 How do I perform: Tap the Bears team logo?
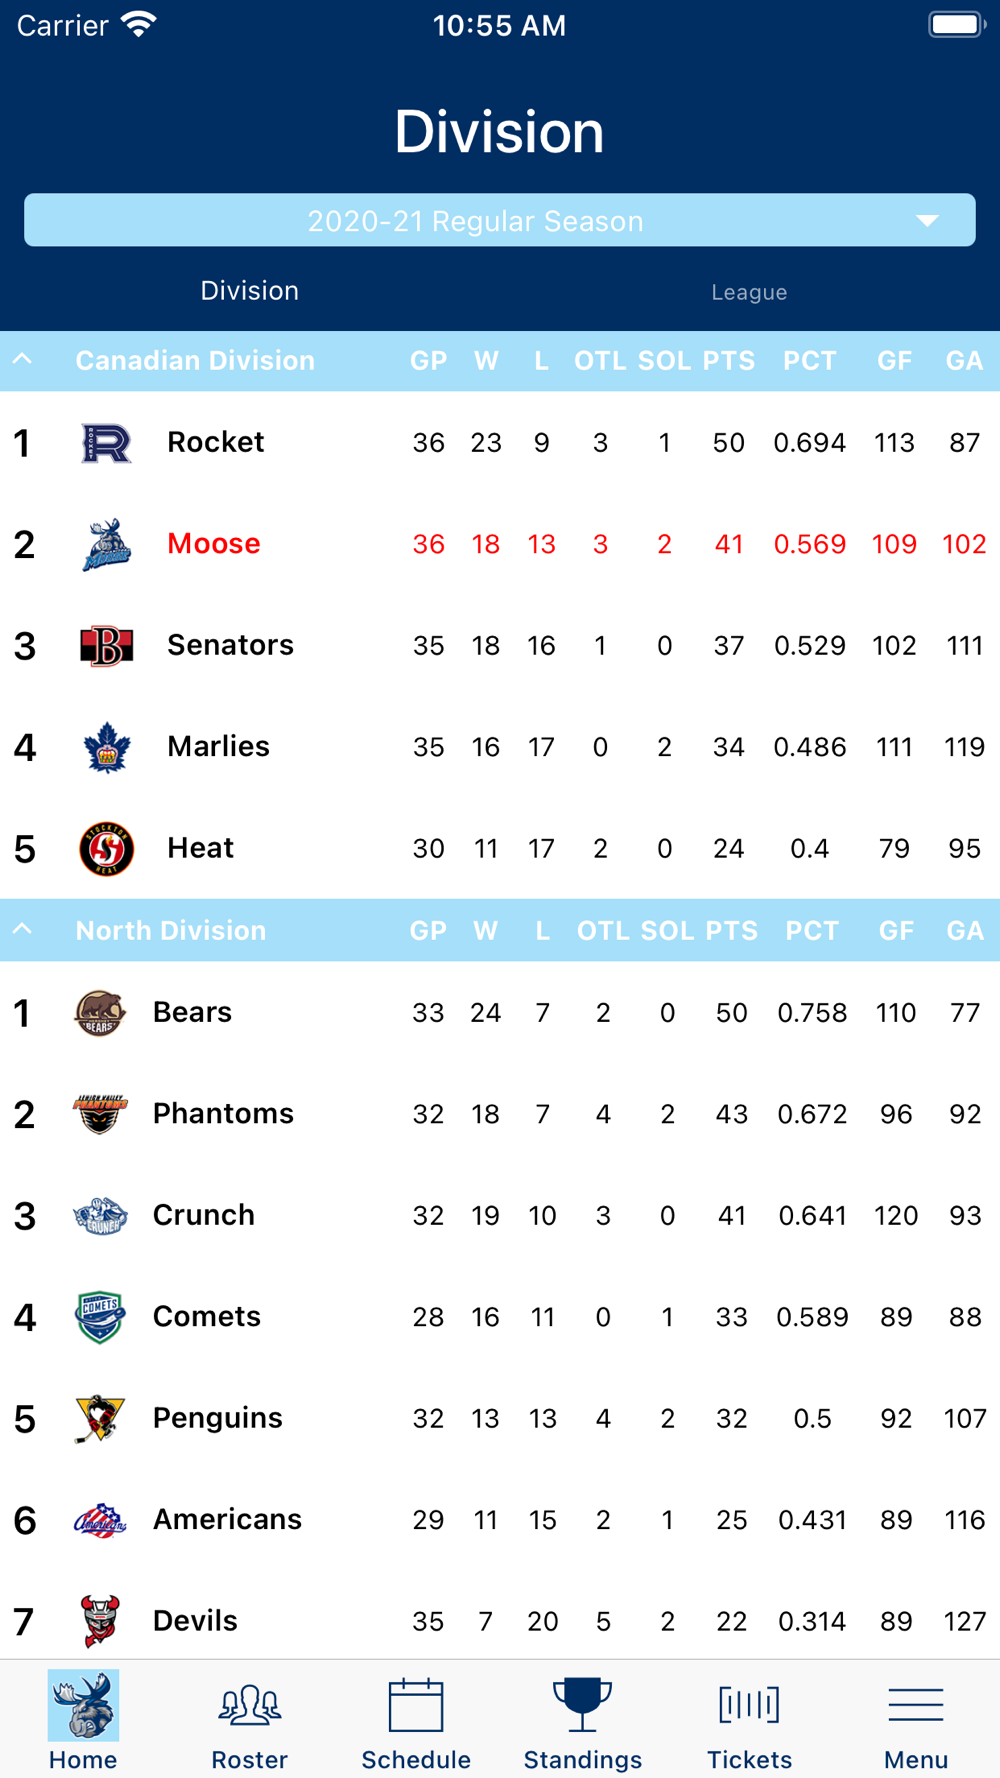(100, 1013)
